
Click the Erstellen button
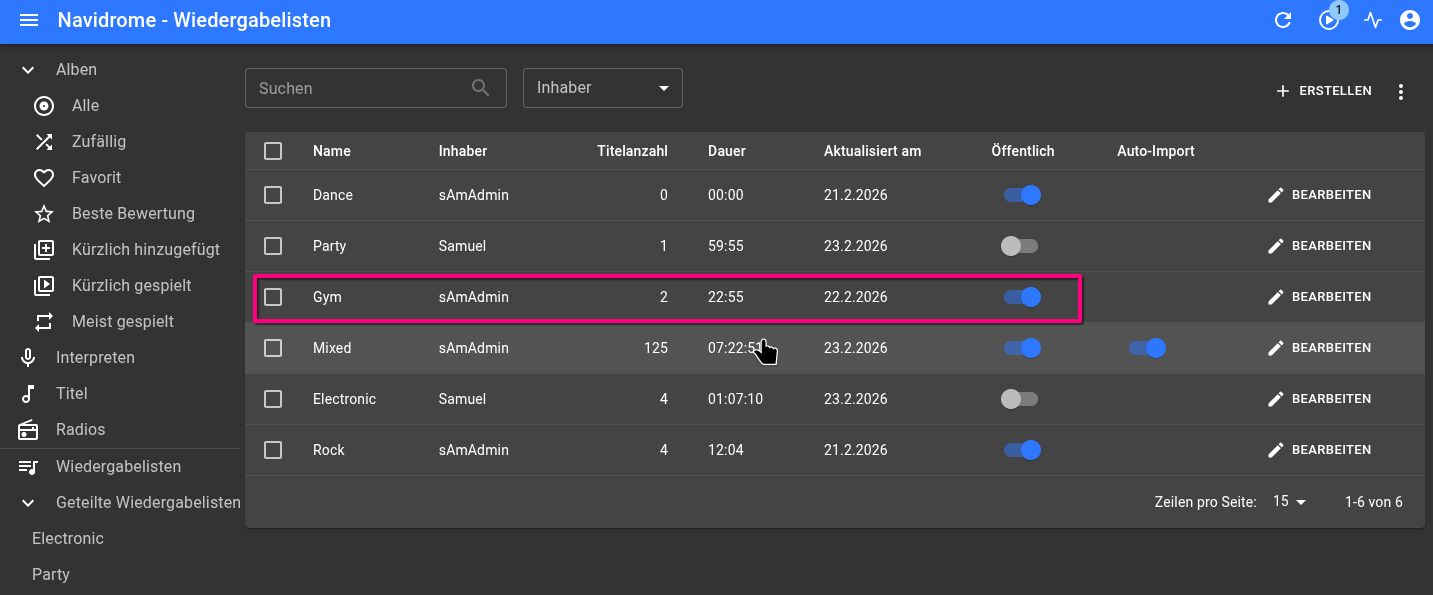click(1324, 91)
